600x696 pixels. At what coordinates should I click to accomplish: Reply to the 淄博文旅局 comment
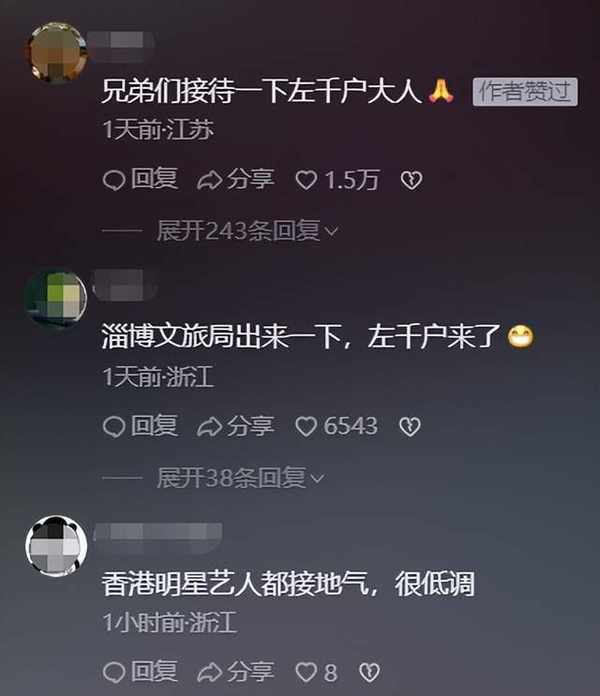140,426
